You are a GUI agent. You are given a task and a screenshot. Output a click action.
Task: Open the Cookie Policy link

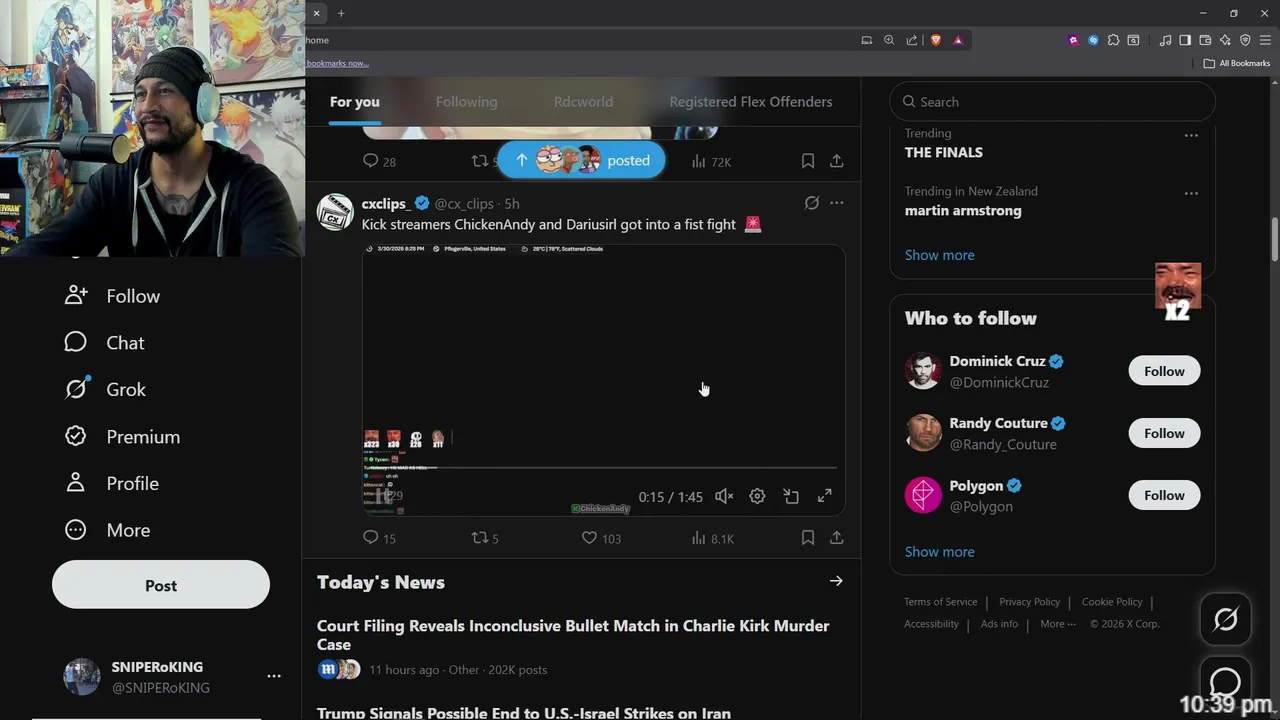pyautogui.click(x=1112, y=602)
